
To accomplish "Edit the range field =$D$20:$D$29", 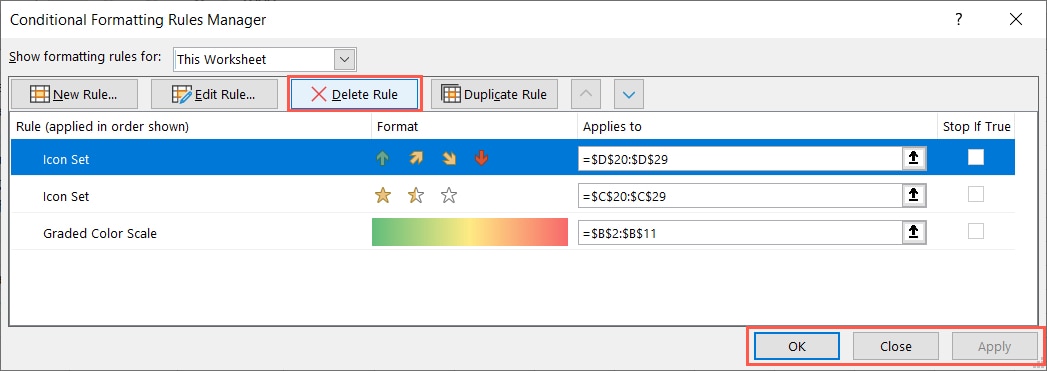I will coord(740,159).
